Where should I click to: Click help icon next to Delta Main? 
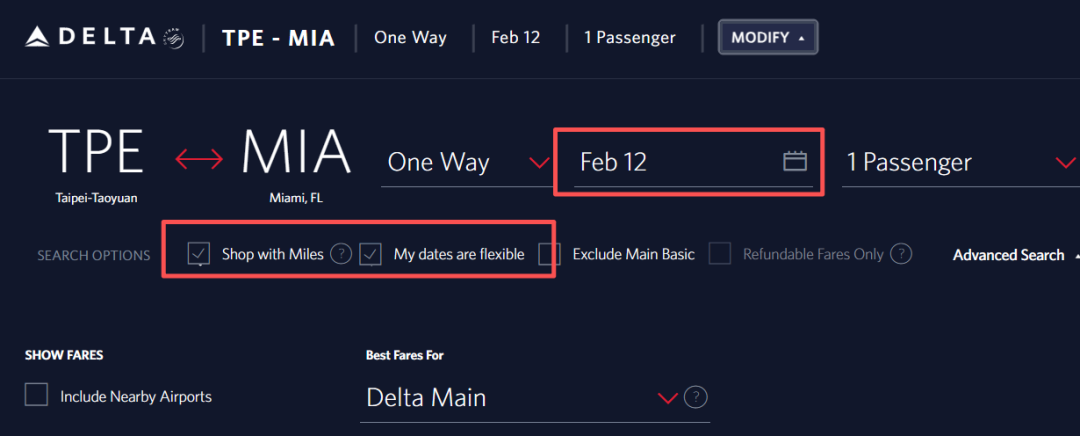click(697, 397)
